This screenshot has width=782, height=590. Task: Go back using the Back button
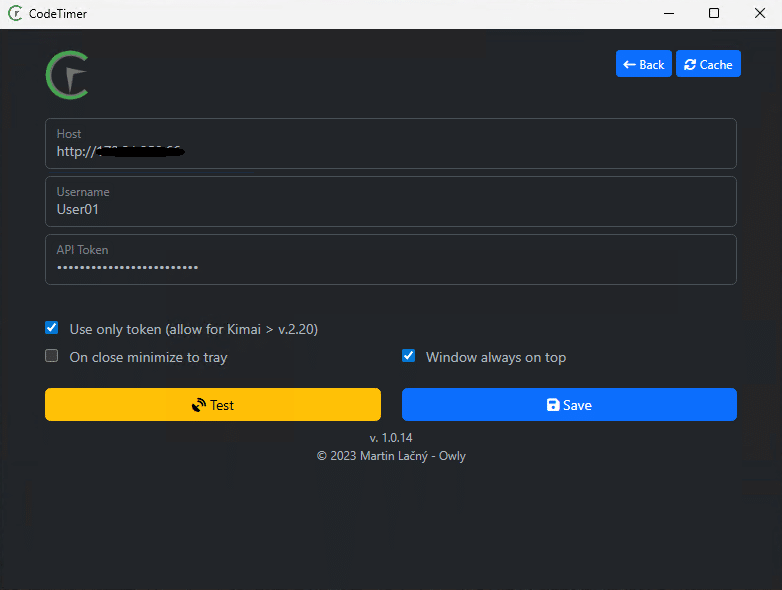click(643, 65)
